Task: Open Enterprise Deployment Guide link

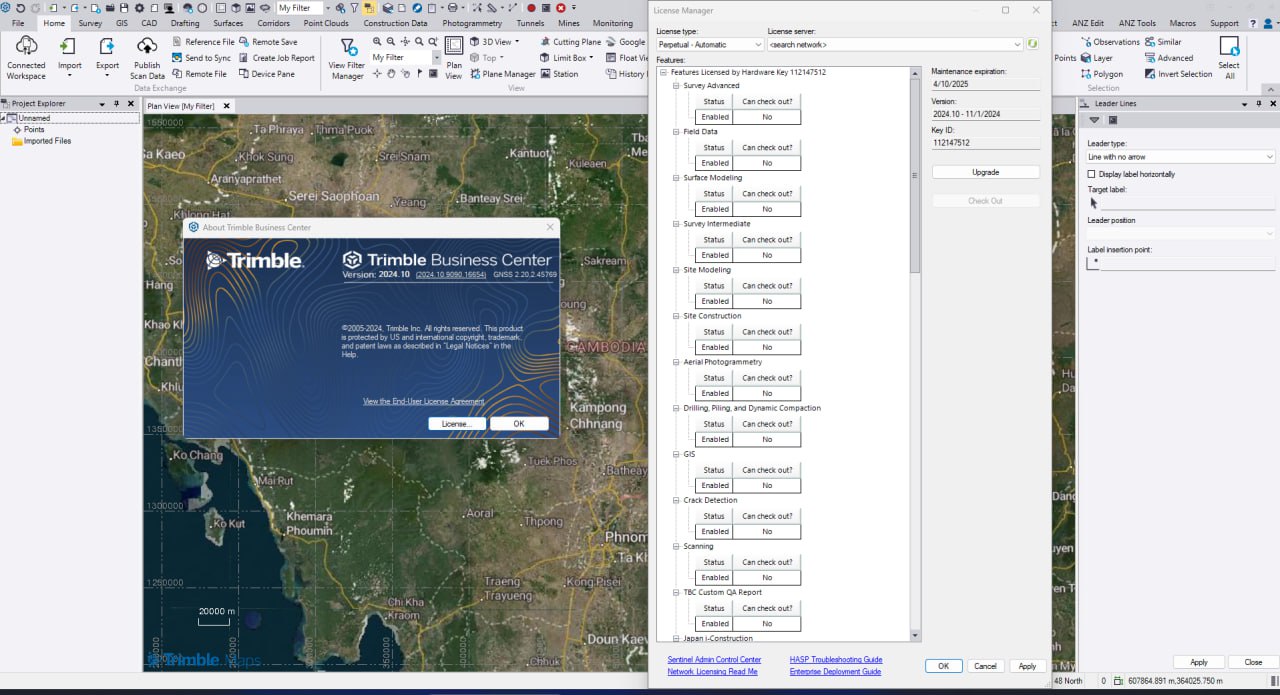Action: click(x=835, y=672)
